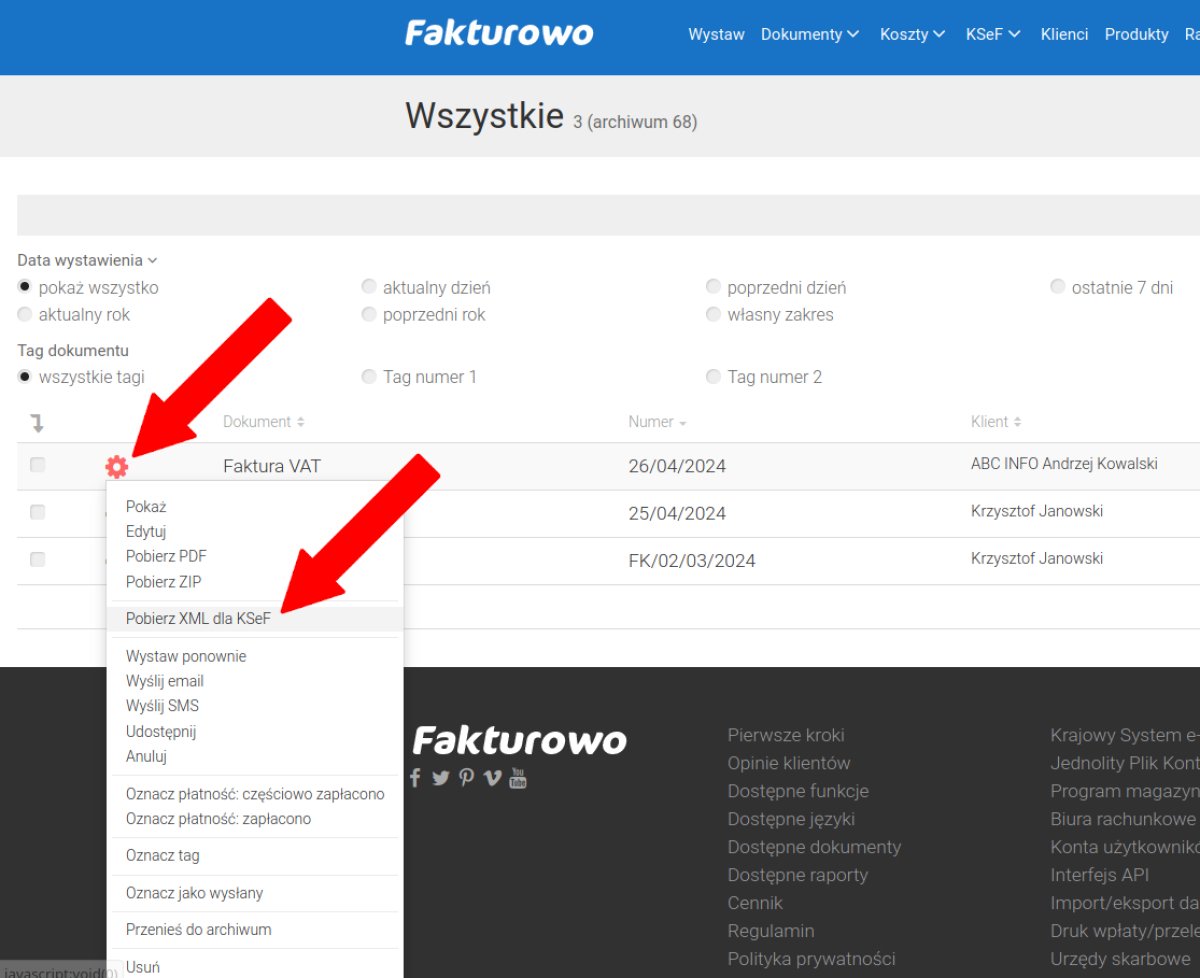Expand the 'Data wystawienia' filter dropdown
This screenshot has height=978, width=1200.
pos(87,260)
